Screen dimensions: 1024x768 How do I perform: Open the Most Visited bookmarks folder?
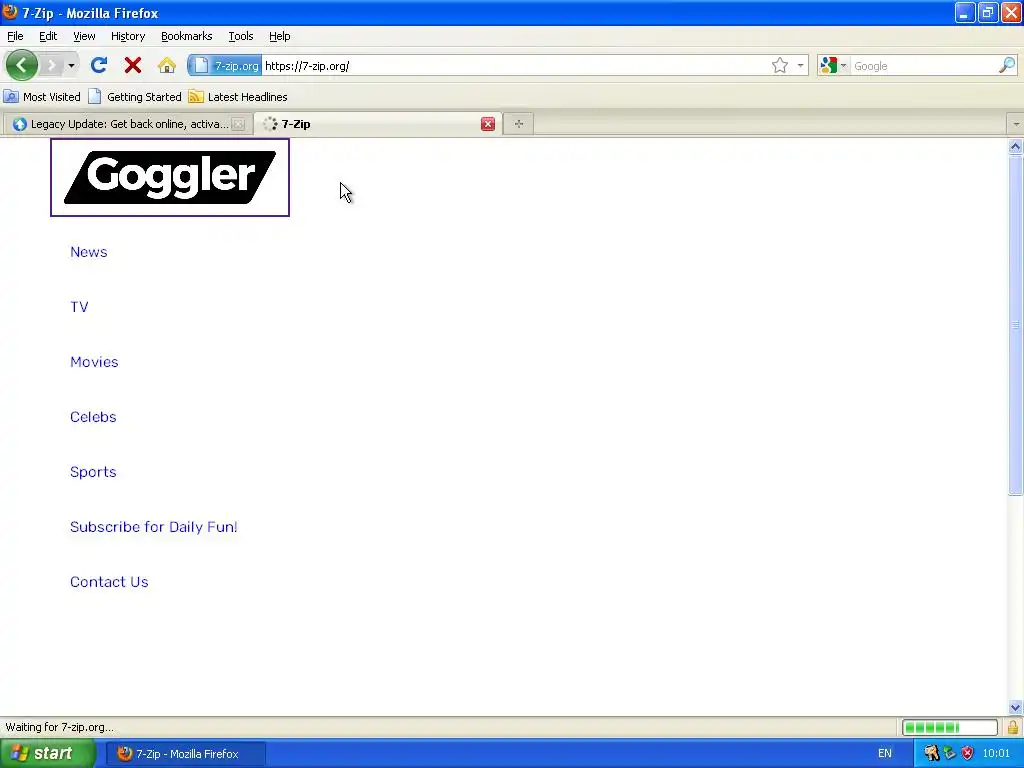coord(42,97)
